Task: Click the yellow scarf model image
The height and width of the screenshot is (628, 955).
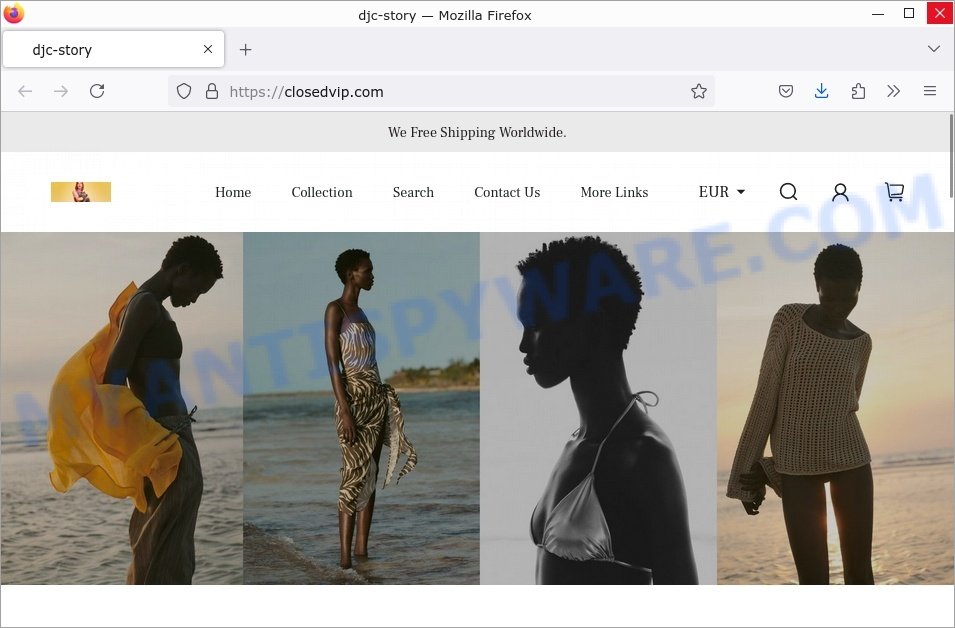Action: [122, 408]
